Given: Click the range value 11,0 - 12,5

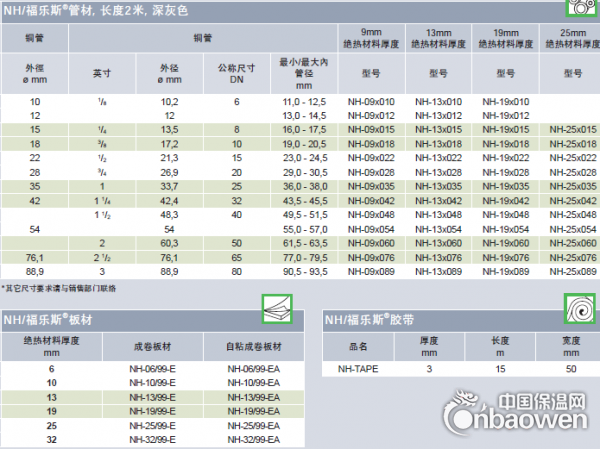Looking at the screenshot, I should pos(304,102).
